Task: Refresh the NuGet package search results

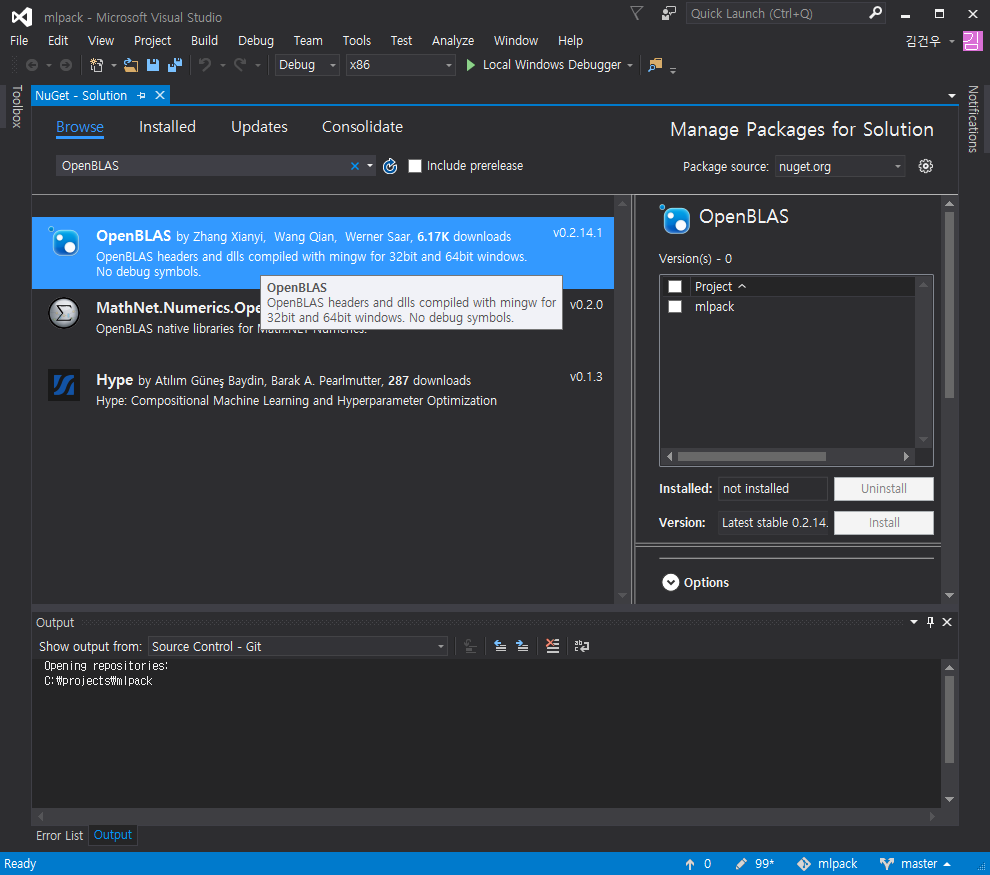Action: [390, 166]
